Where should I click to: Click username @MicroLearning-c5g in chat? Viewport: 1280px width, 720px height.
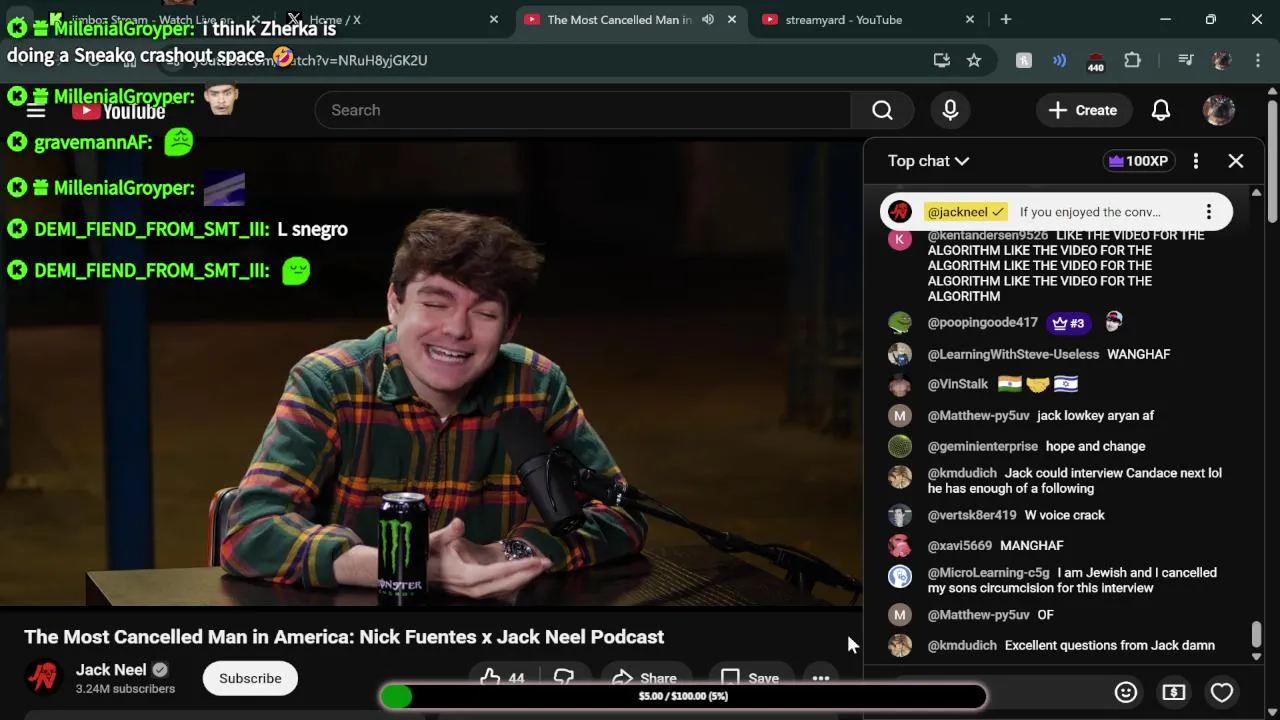pos(989,573)
